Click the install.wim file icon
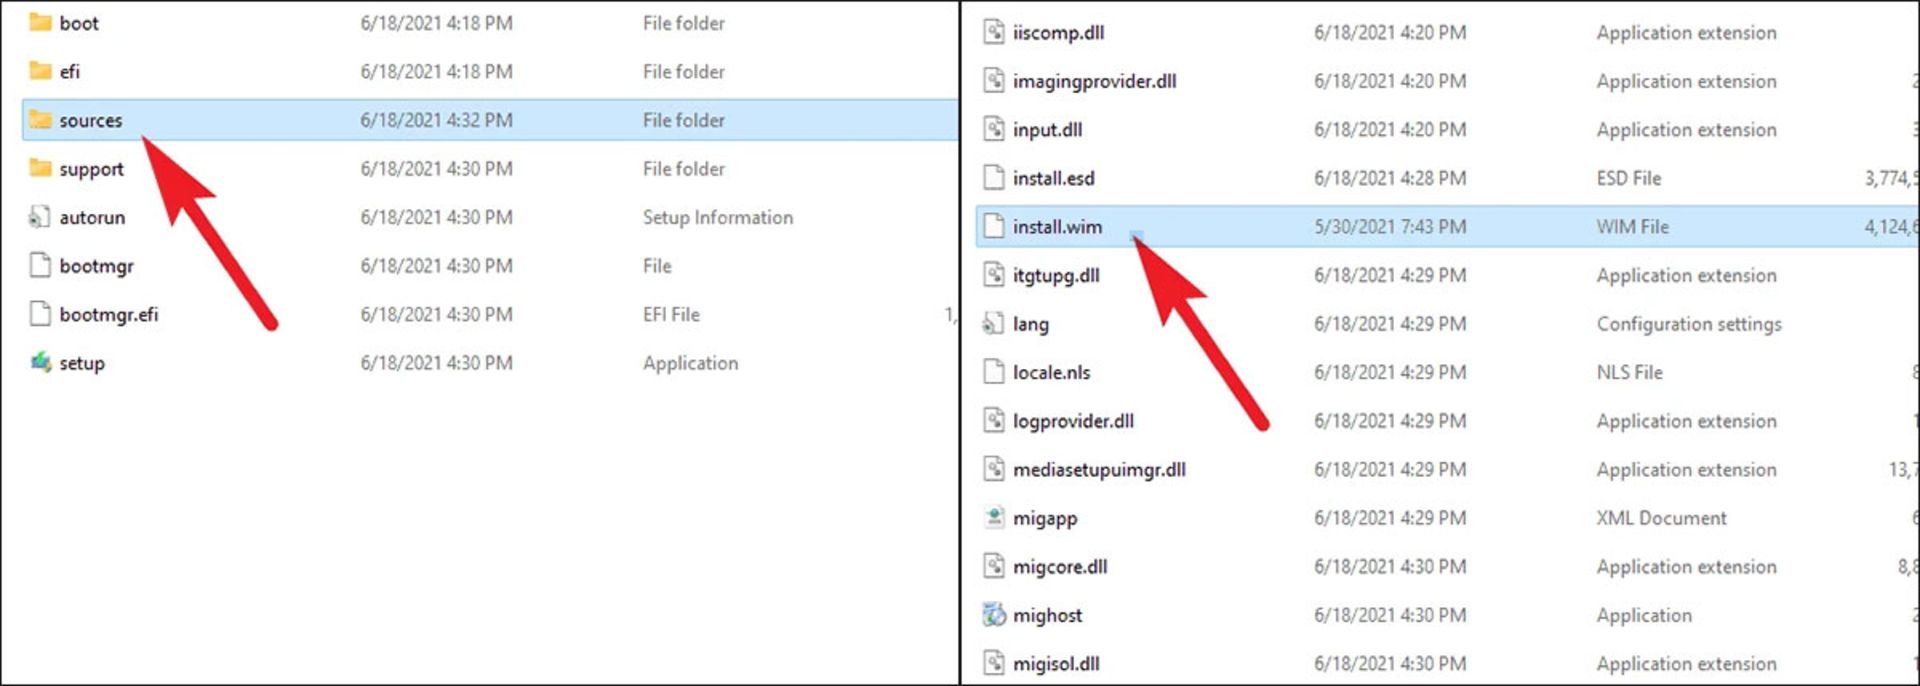The width and height of the screenshot is (1920, 686). click(993, 226)
